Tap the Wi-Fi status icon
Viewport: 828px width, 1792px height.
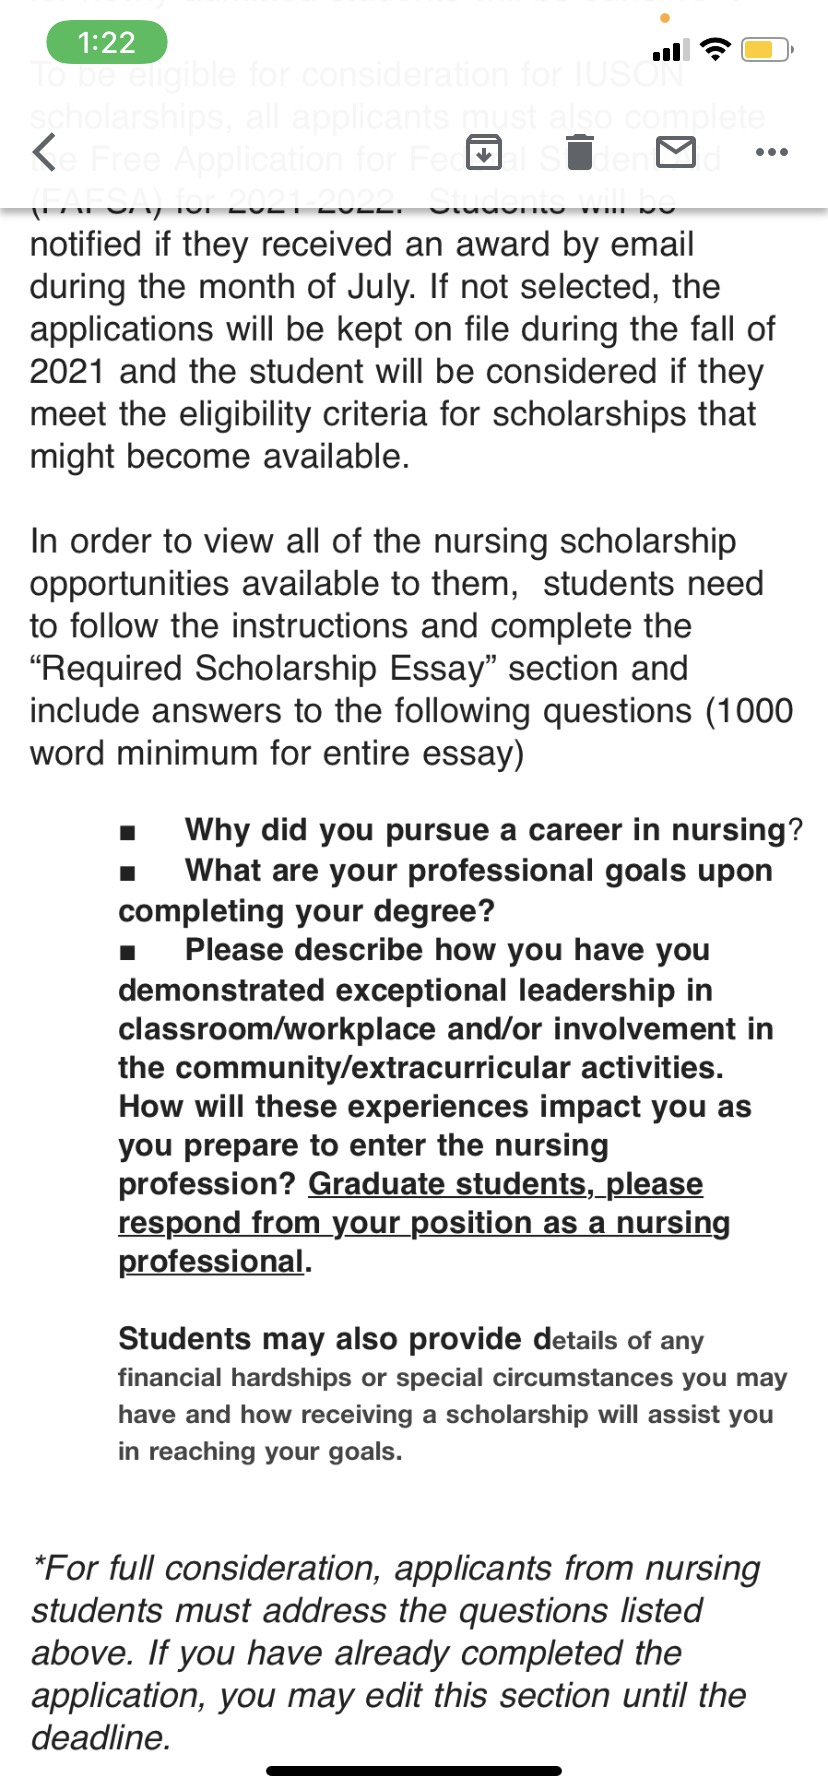715,49
